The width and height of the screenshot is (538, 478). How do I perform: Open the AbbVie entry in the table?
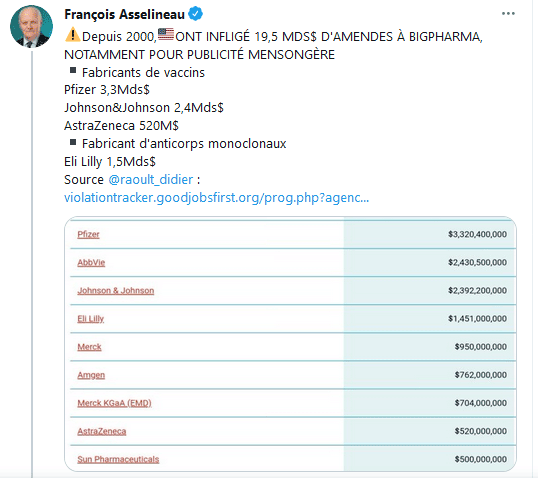[91, 263]
